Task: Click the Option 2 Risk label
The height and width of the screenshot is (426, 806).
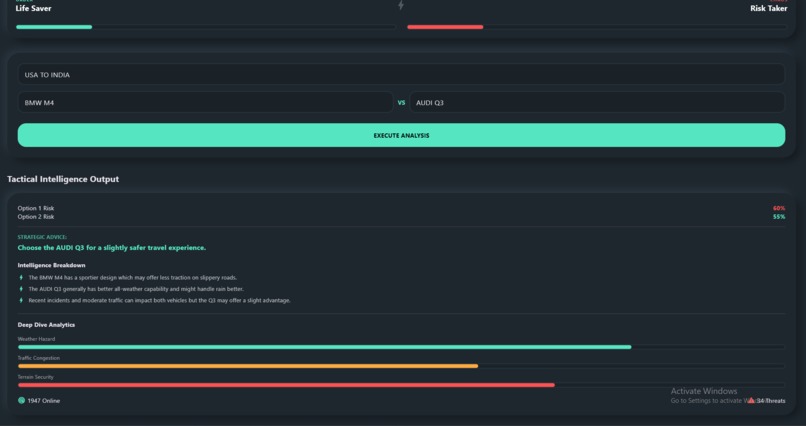Action: coord(35,216)
